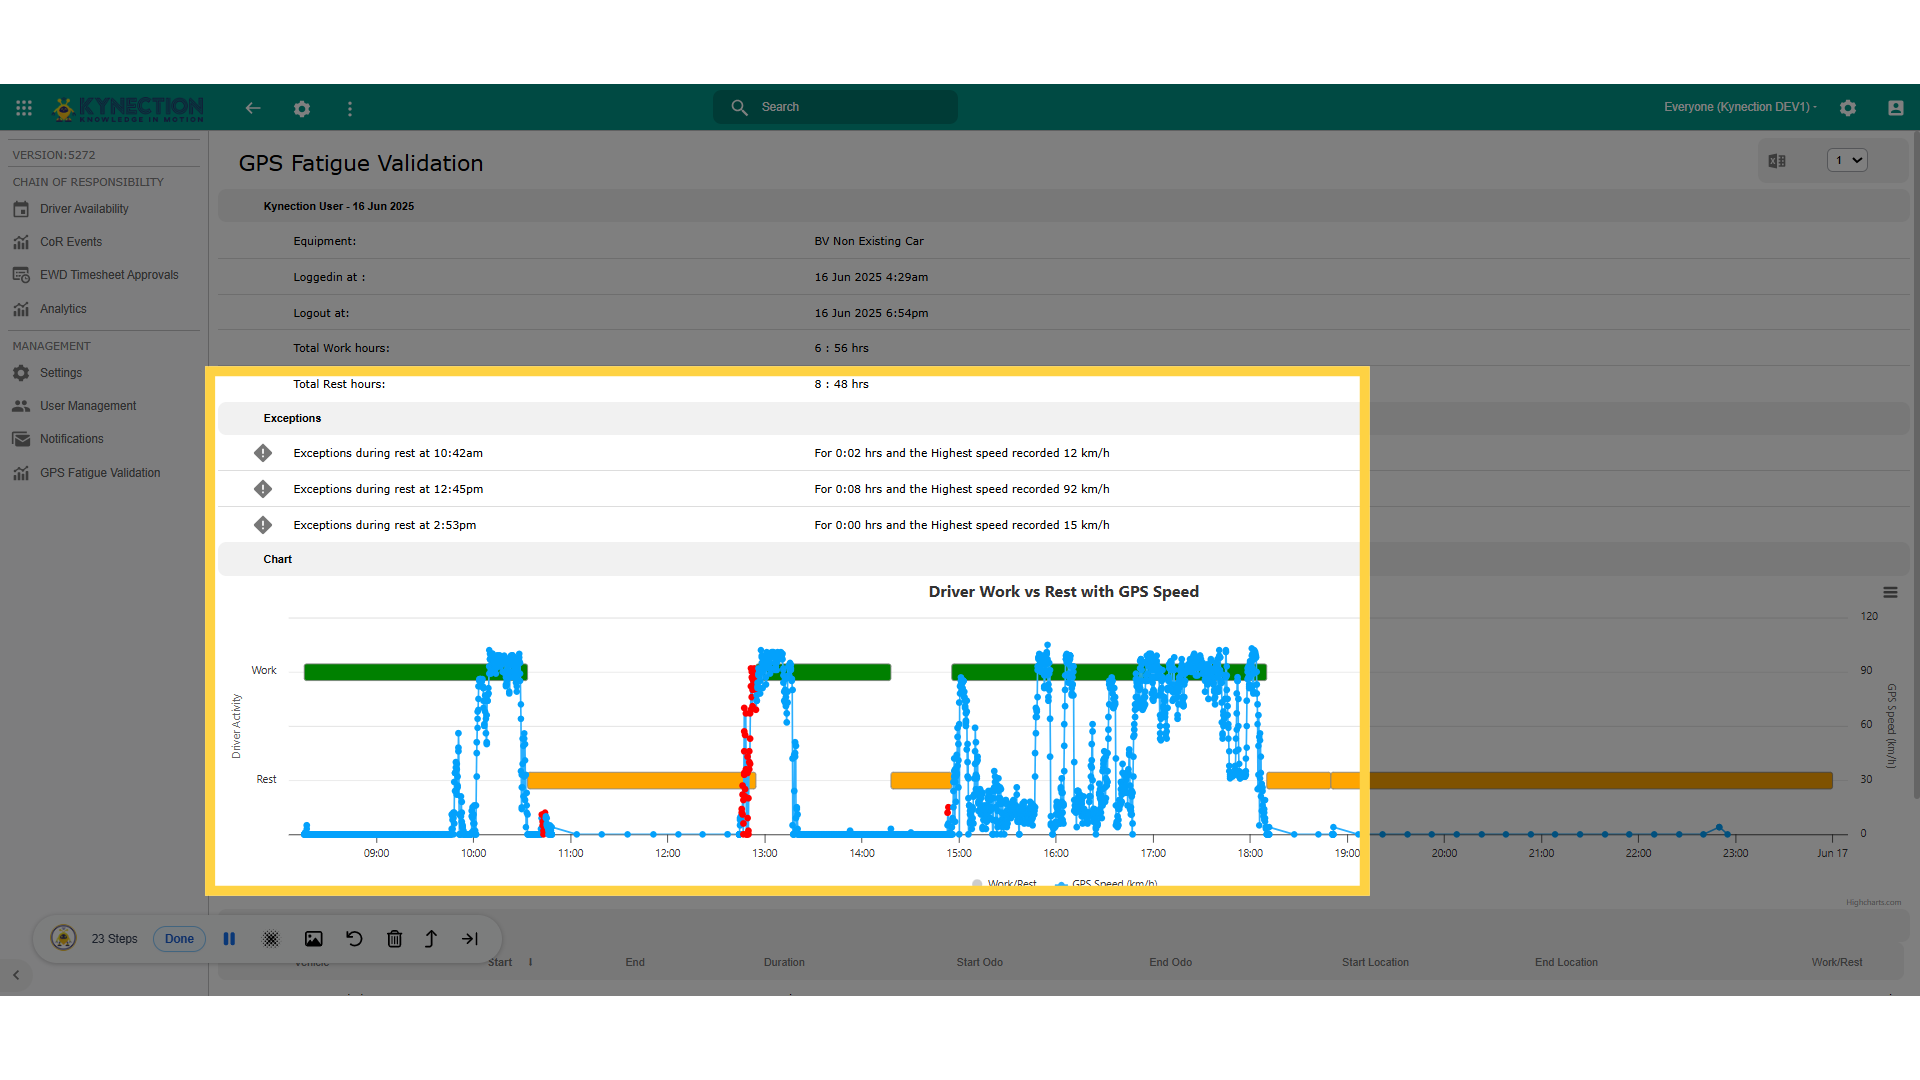Open page settings gear next to back arrow

pyautogui.click(x=302, y=108)
